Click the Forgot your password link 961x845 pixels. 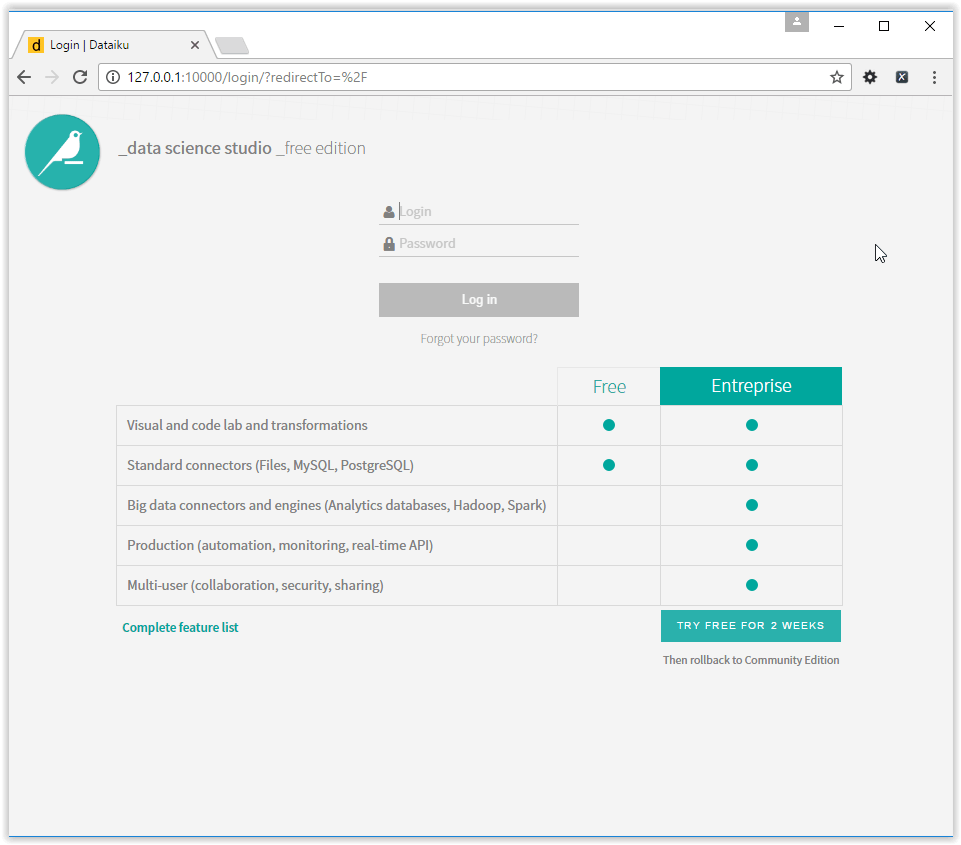[x=478, y=338]
